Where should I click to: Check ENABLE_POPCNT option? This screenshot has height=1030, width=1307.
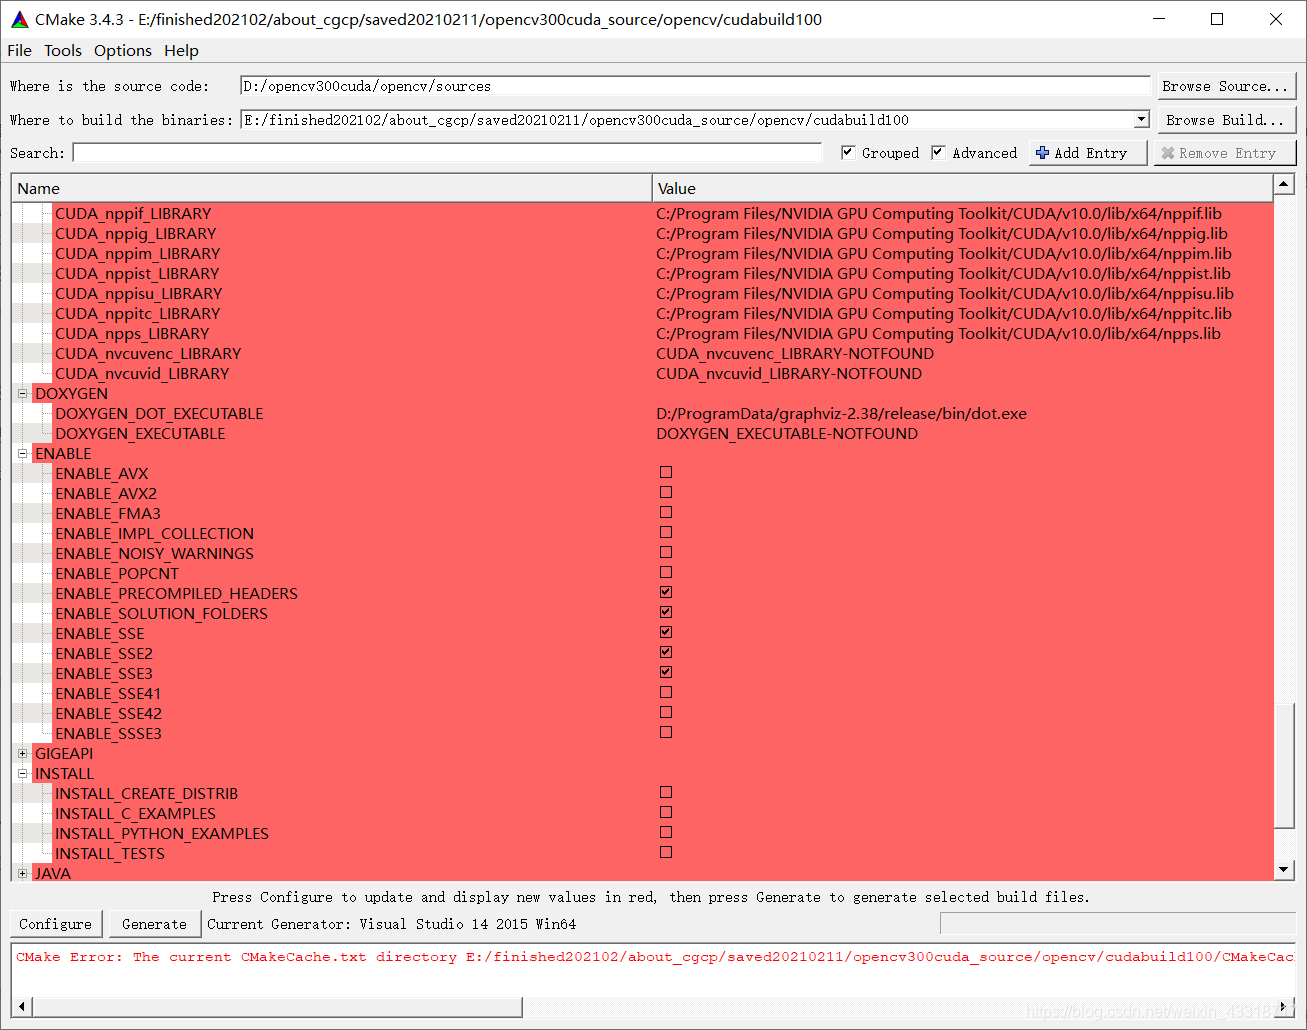666,572
